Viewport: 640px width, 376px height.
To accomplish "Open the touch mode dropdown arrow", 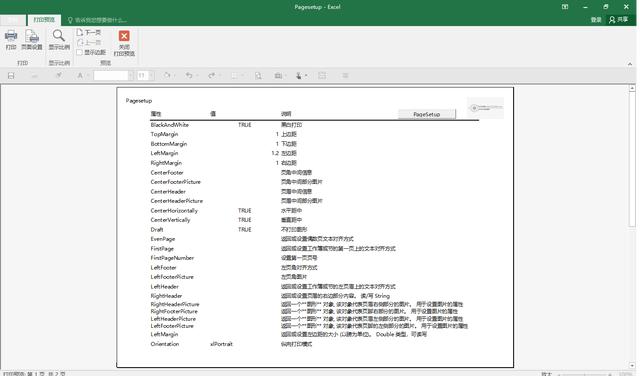I will pyautogui.click(x=306, y=76).
